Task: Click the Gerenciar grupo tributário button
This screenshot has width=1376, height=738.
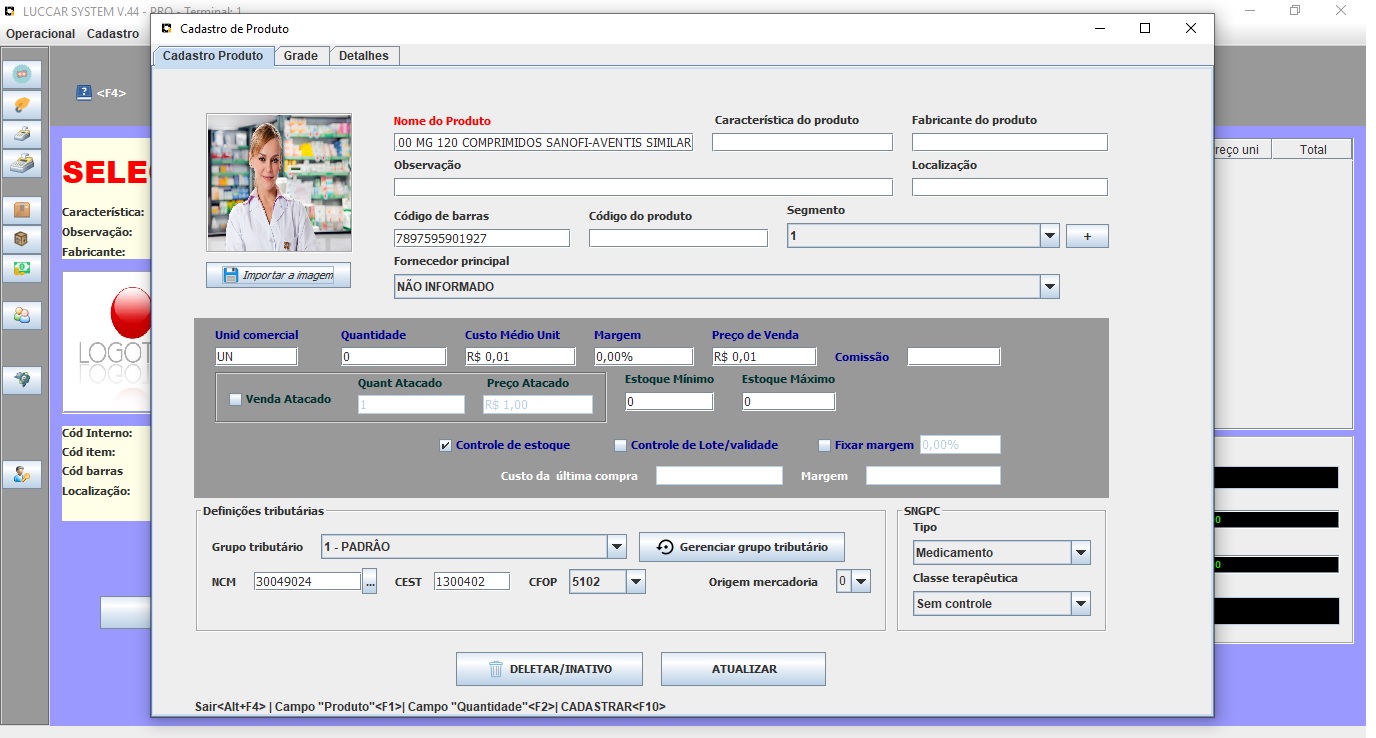Action: [741, 547]
